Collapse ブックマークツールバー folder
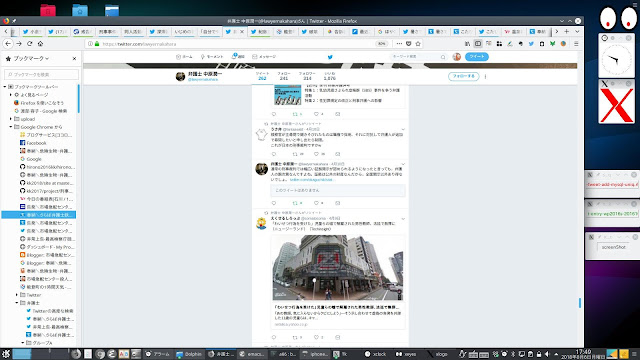 tap(5, 87)
